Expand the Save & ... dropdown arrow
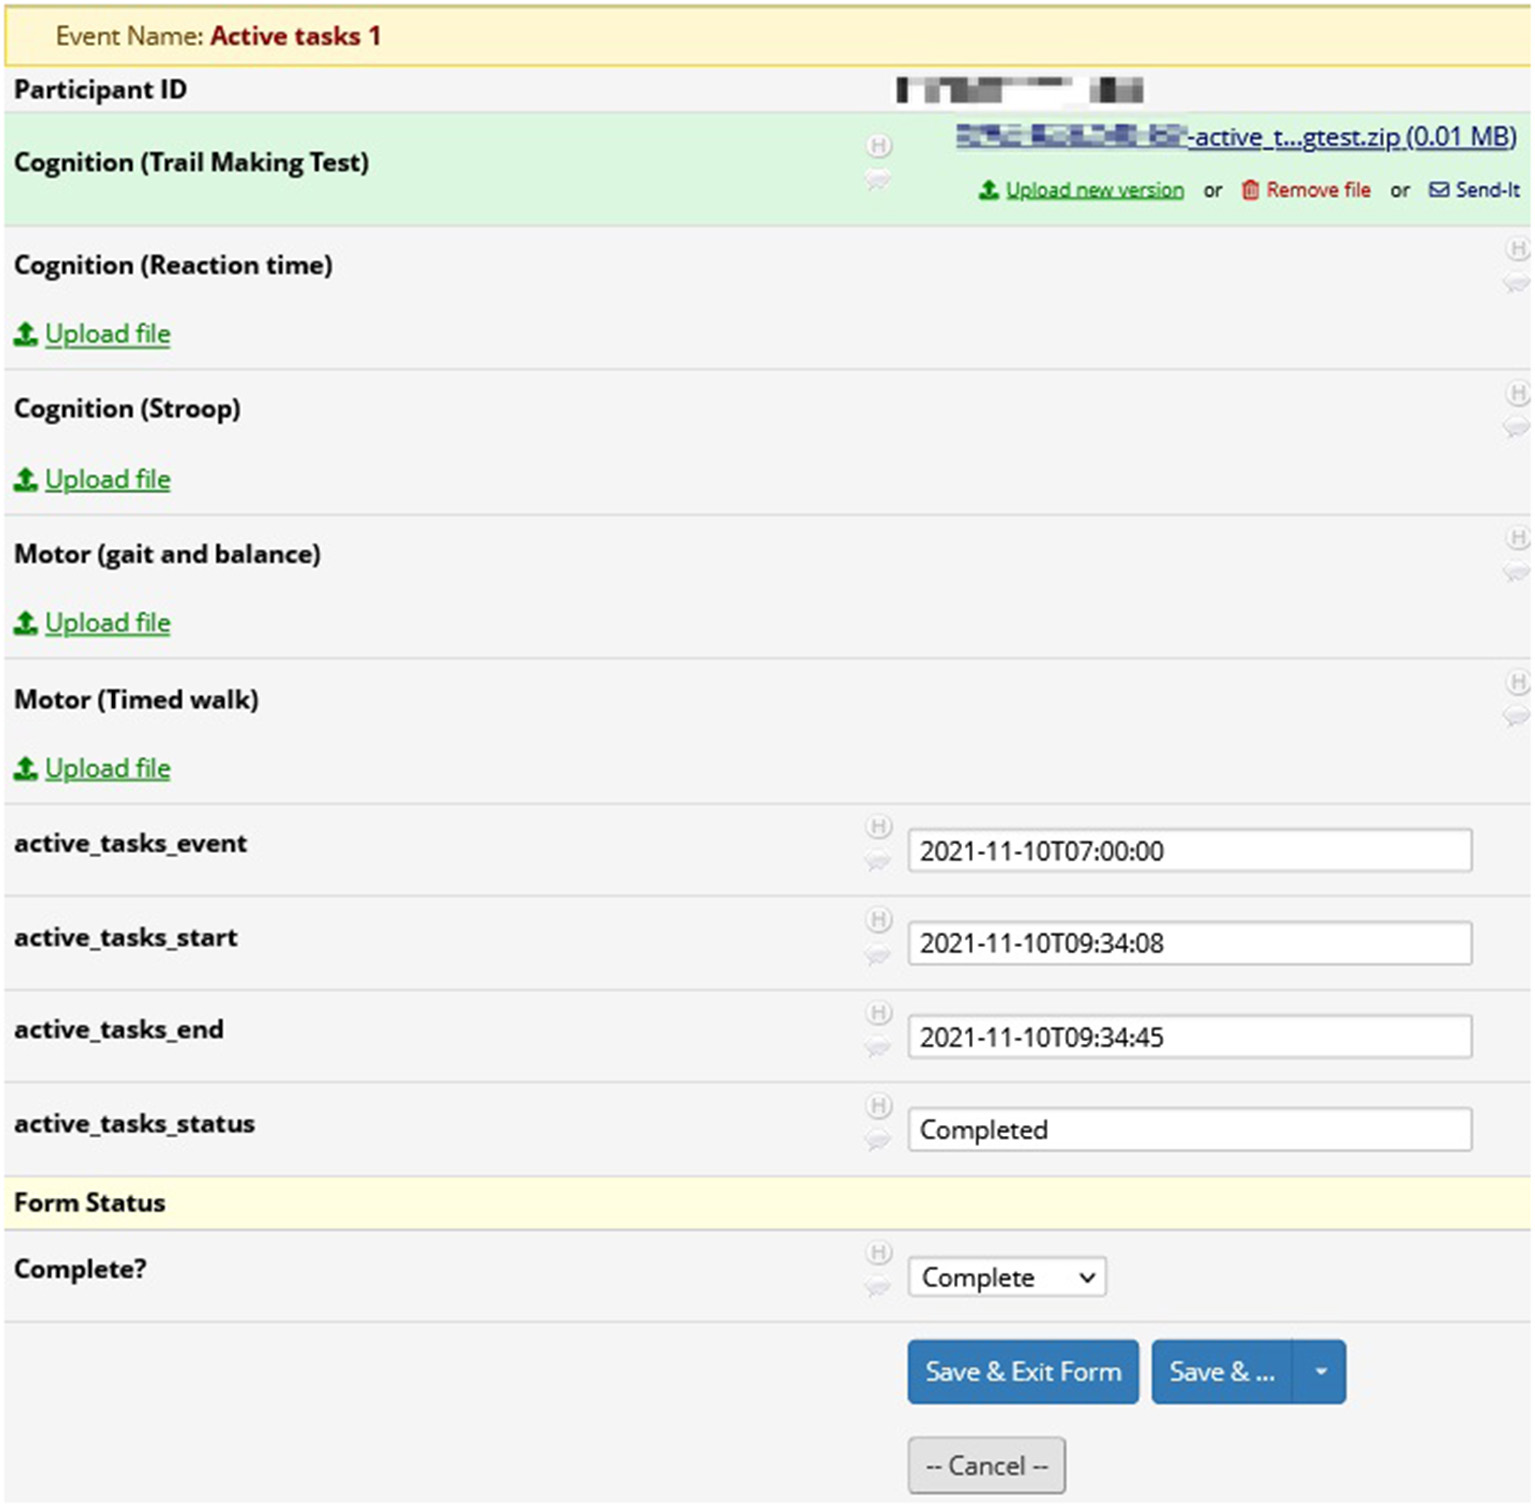1535x1507 pixels. click(x=1320, y=1371)
